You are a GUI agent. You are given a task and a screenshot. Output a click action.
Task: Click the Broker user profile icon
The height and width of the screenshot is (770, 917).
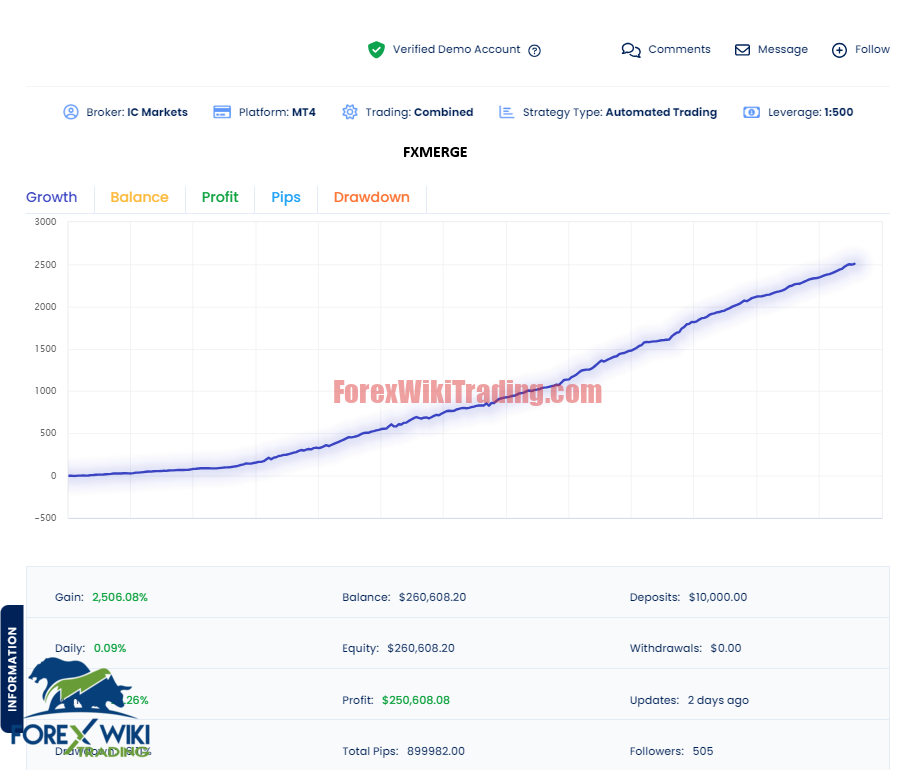click(71, 112)
